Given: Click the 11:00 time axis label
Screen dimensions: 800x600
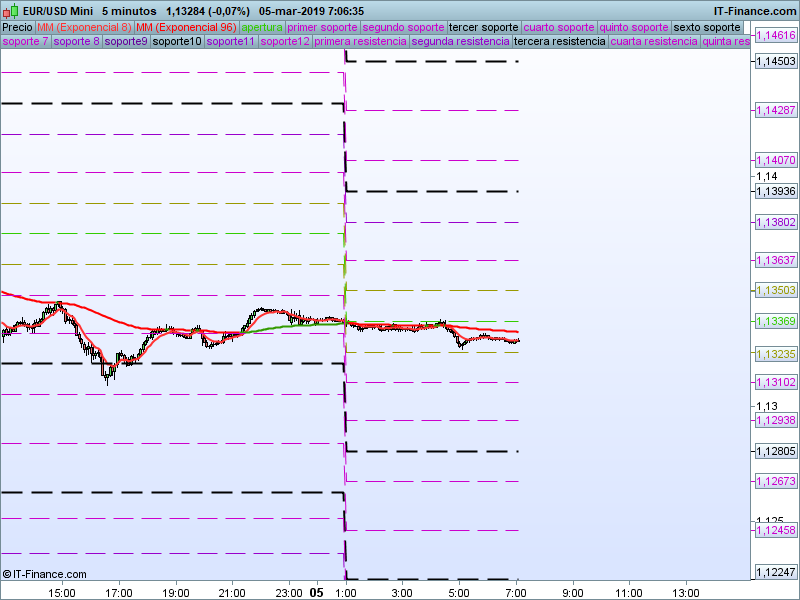Looking at the screenshot, I should (x=629, y=593).
